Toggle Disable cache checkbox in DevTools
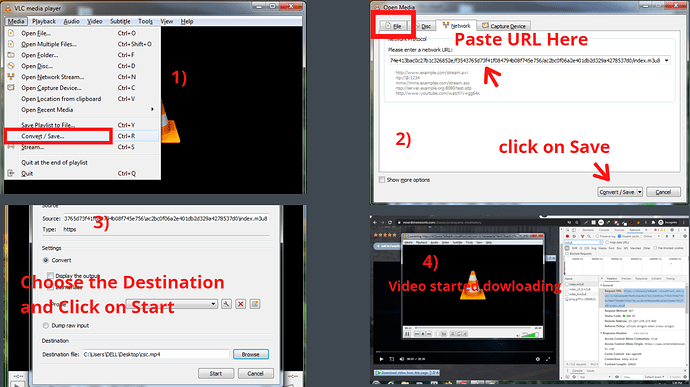The image size is (690, 387). click(x=620, y=236)
